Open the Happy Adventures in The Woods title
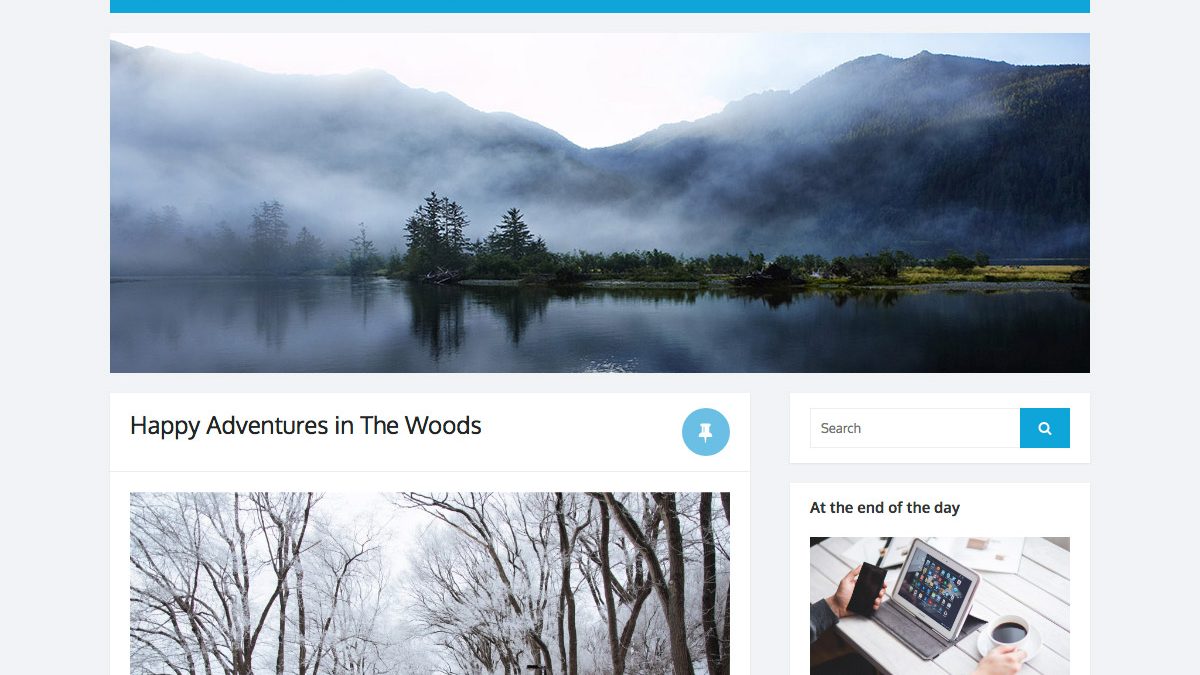Image resolution: width=1200 pixels, height=675 pixels. click(x=305, y=425)
